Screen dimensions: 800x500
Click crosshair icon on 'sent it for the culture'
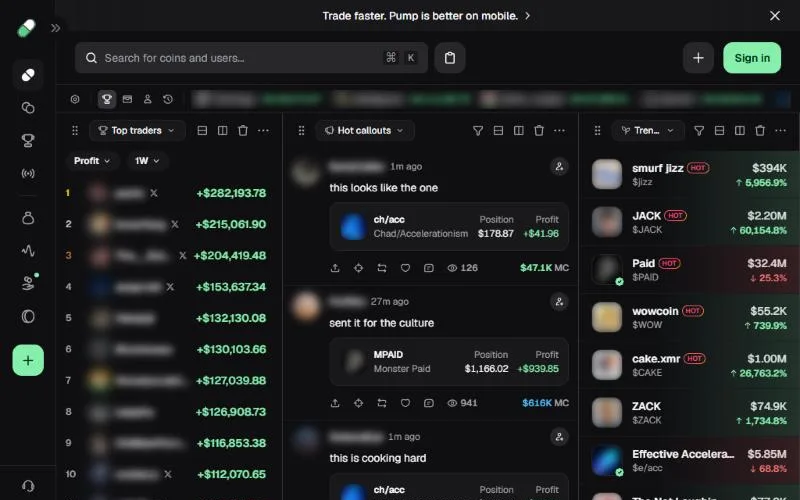(358, 403)
